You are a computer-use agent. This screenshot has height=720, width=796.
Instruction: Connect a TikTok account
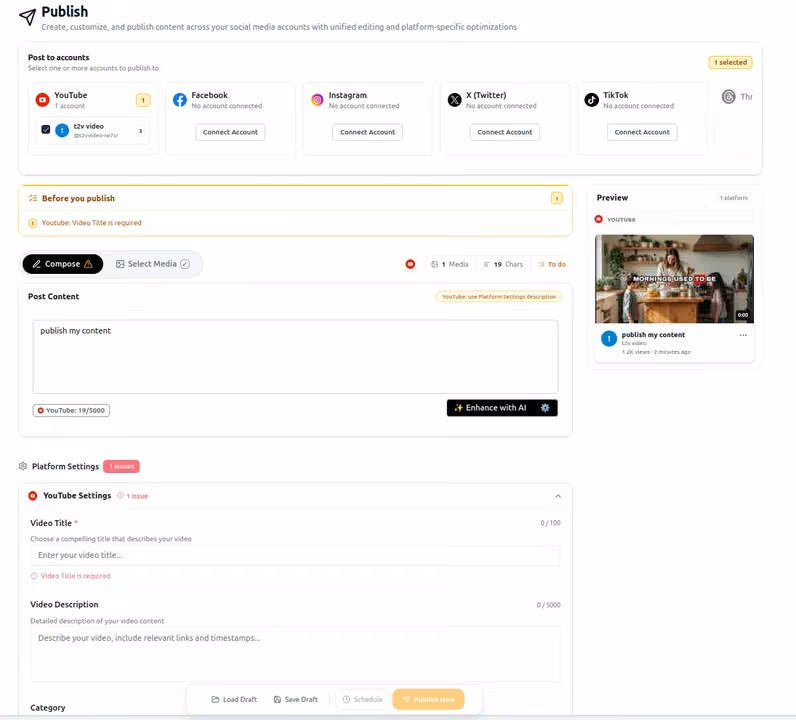click(642, 132)
